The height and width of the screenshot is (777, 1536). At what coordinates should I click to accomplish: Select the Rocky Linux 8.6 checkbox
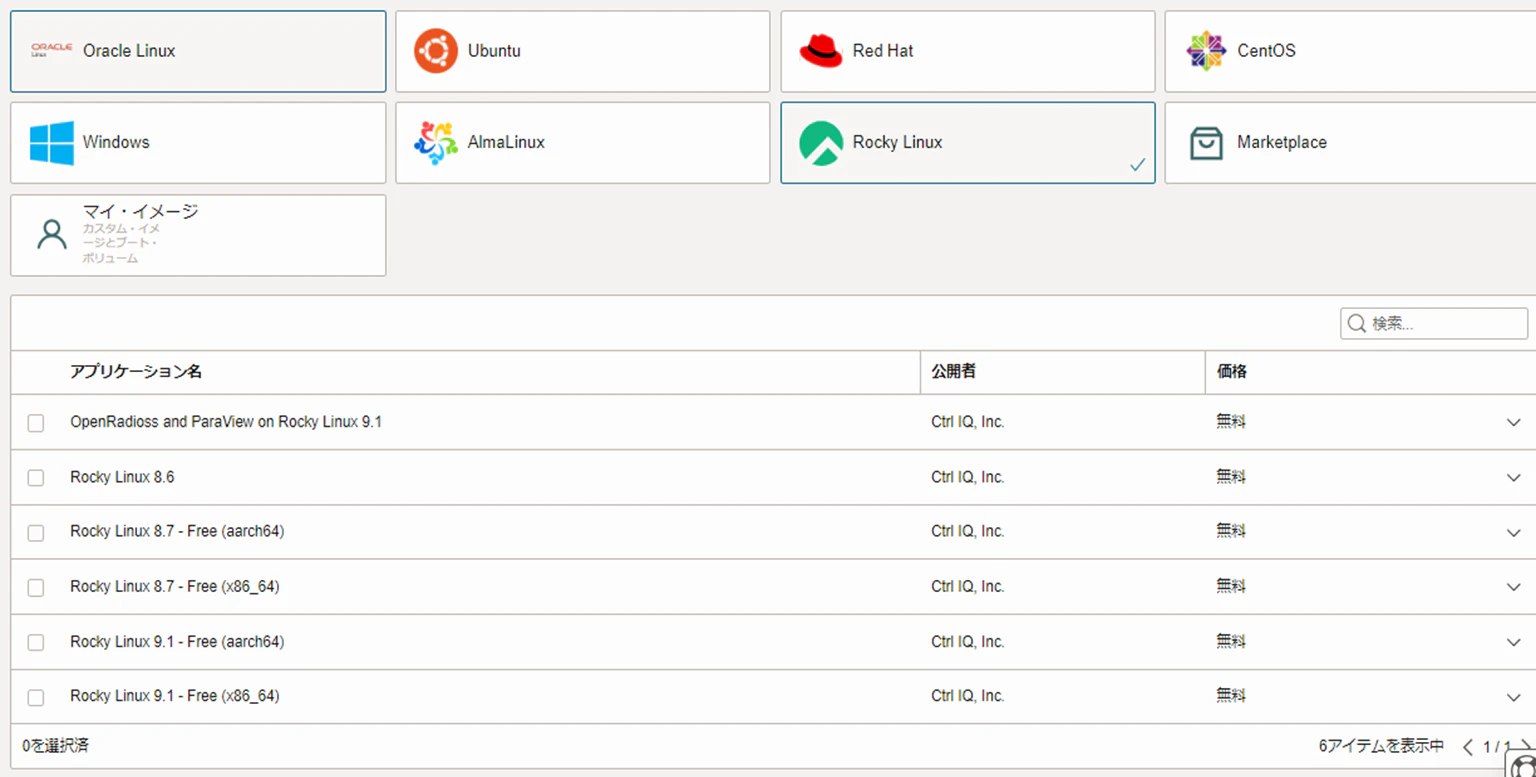(x=36, y=478)
